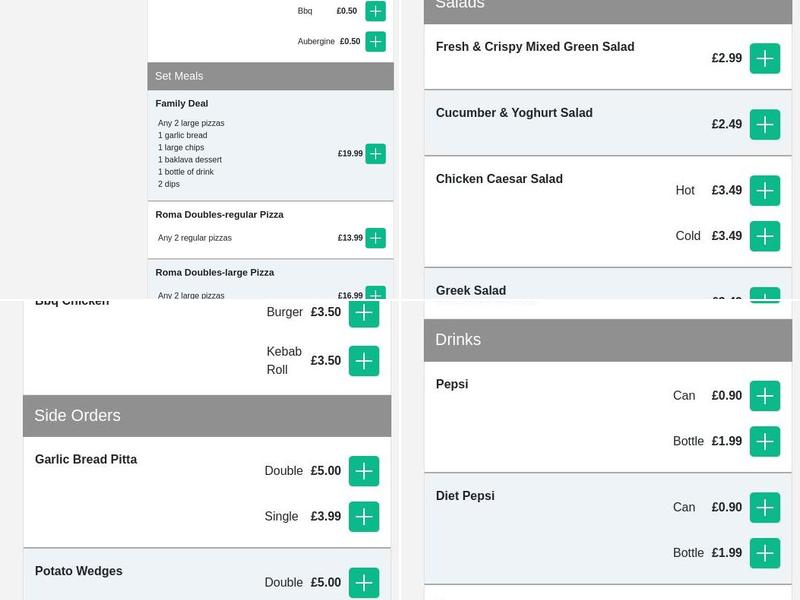The width and height of the screenshot is (800, 600).
Task: Add double Garlic Bread Pitta
Action: [x=364, y=471]
